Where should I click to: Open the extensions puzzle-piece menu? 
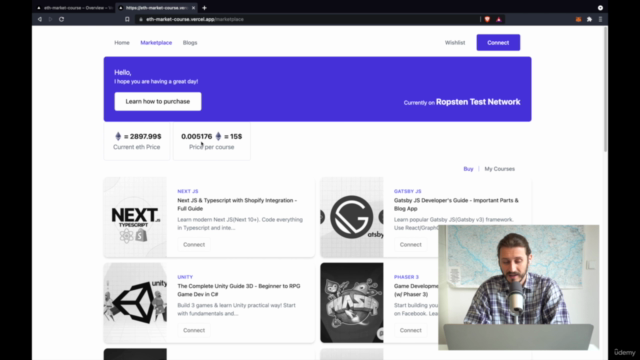coord(589,19)
